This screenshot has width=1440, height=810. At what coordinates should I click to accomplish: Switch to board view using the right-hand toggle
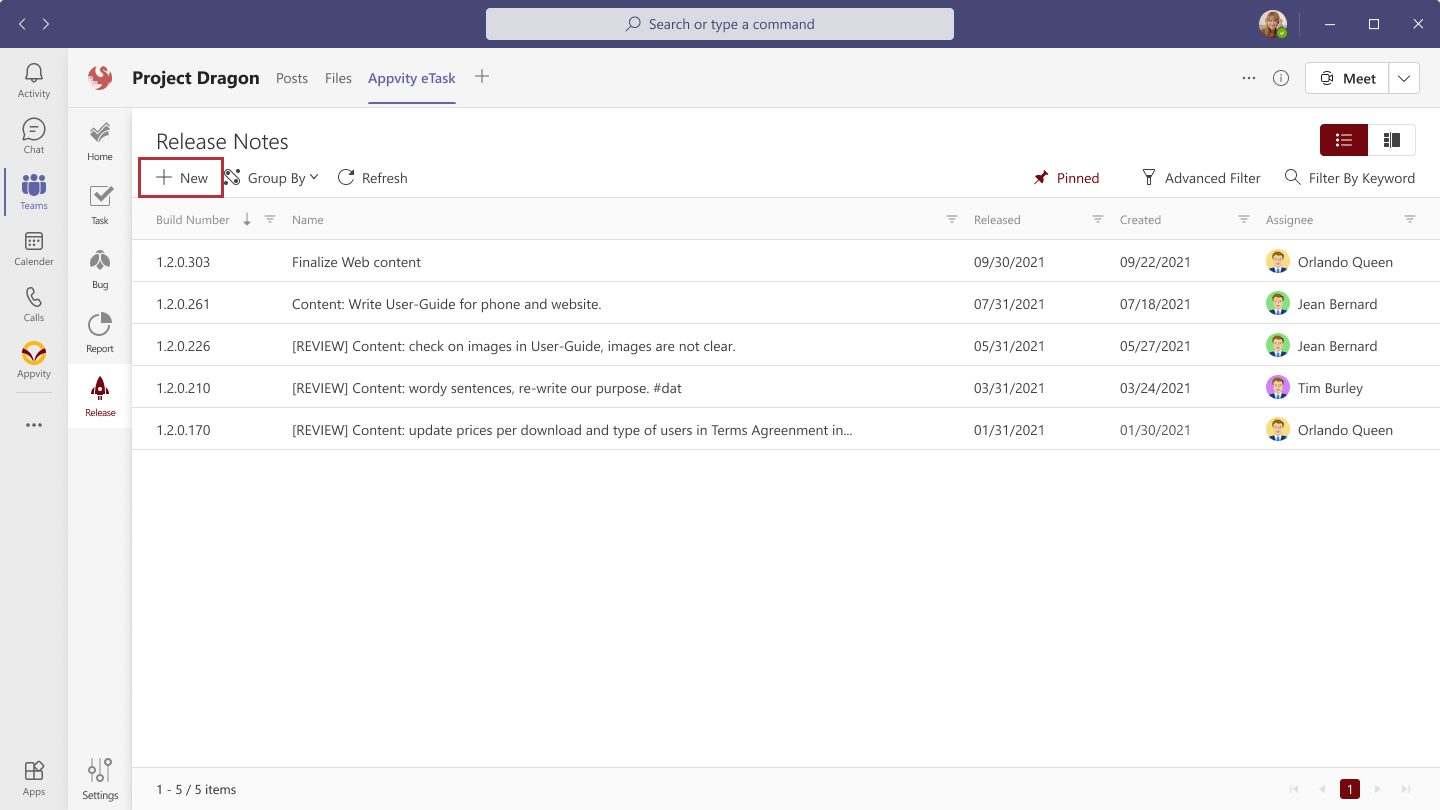click(1392, 140)
